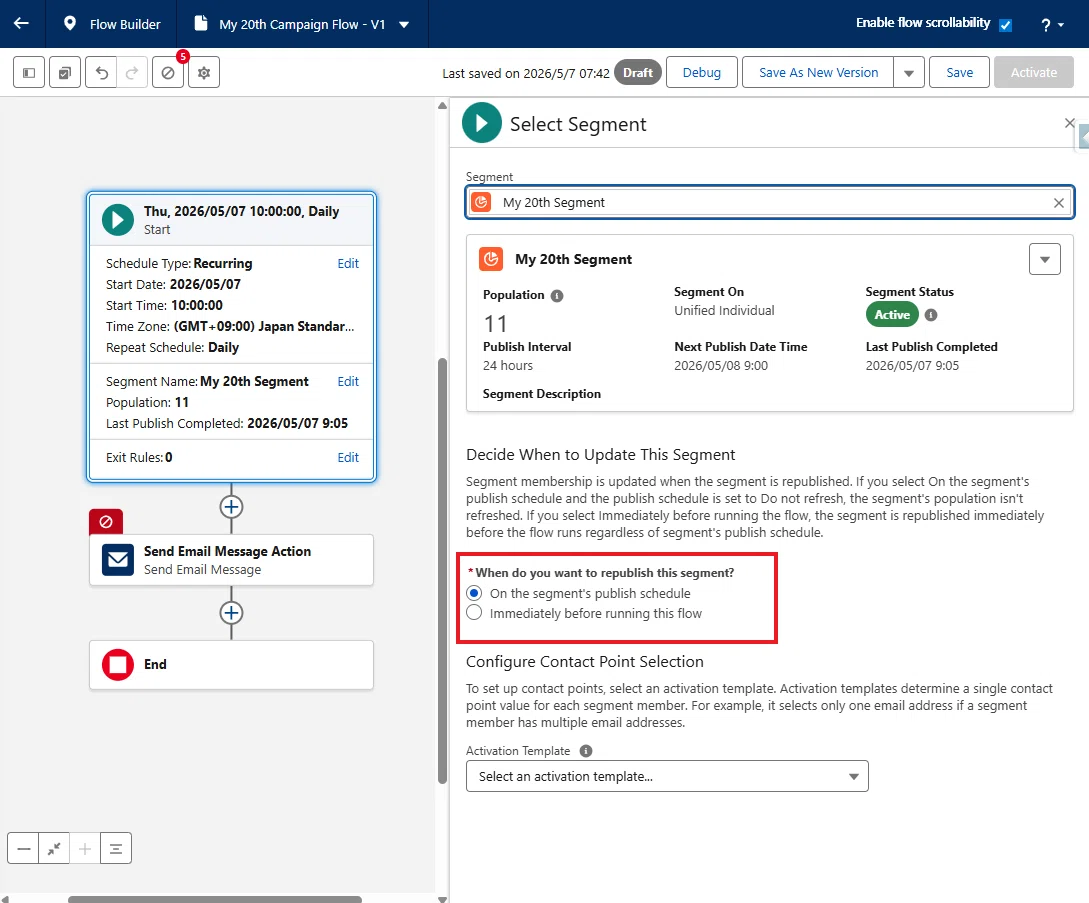Click the auto-layout align icon
The width and height of the screenshot is (1089, 903).
(116, 848)
